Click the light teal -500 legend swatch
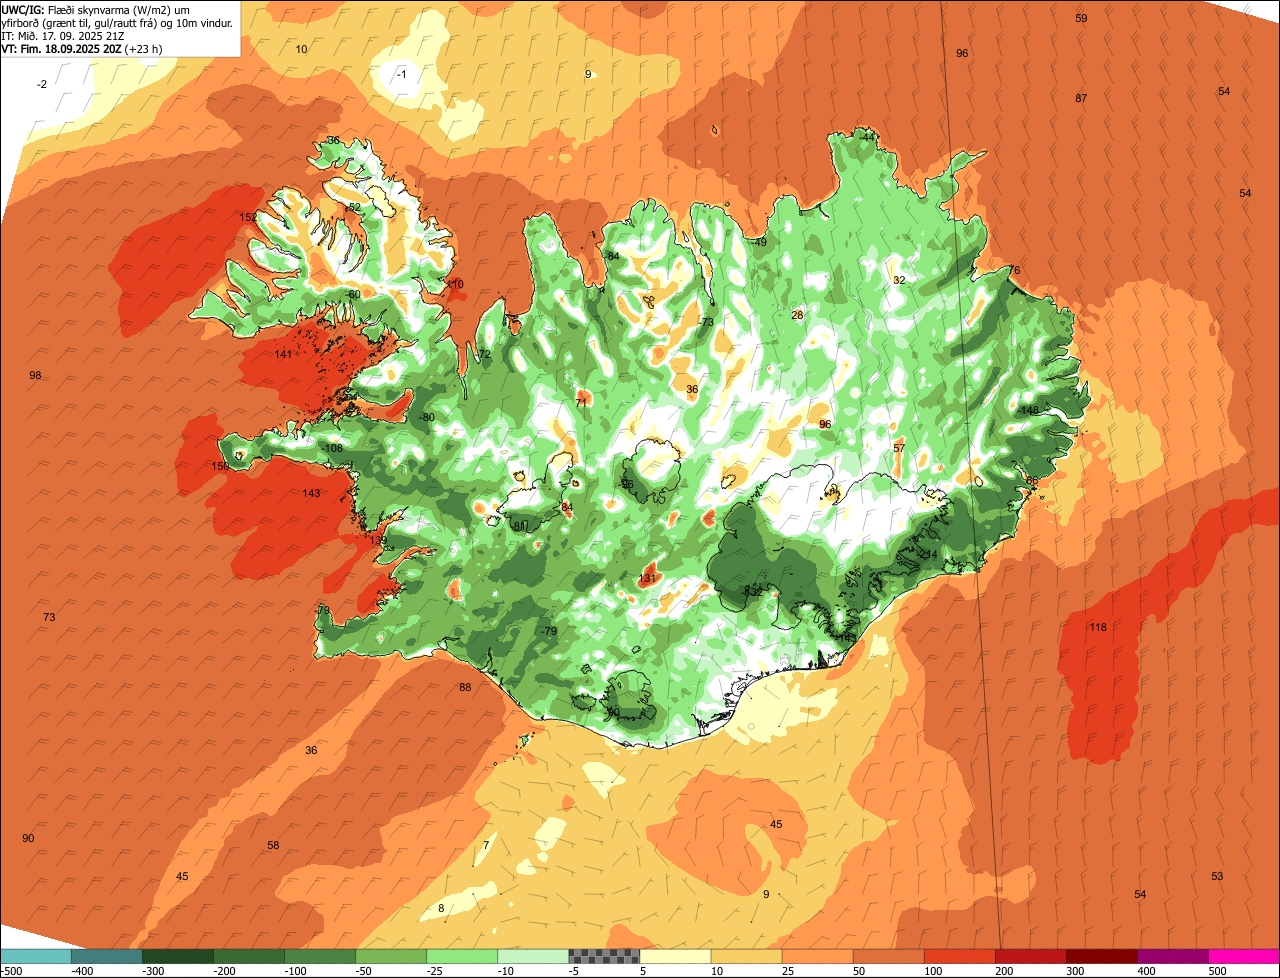 tap(36, 956)
